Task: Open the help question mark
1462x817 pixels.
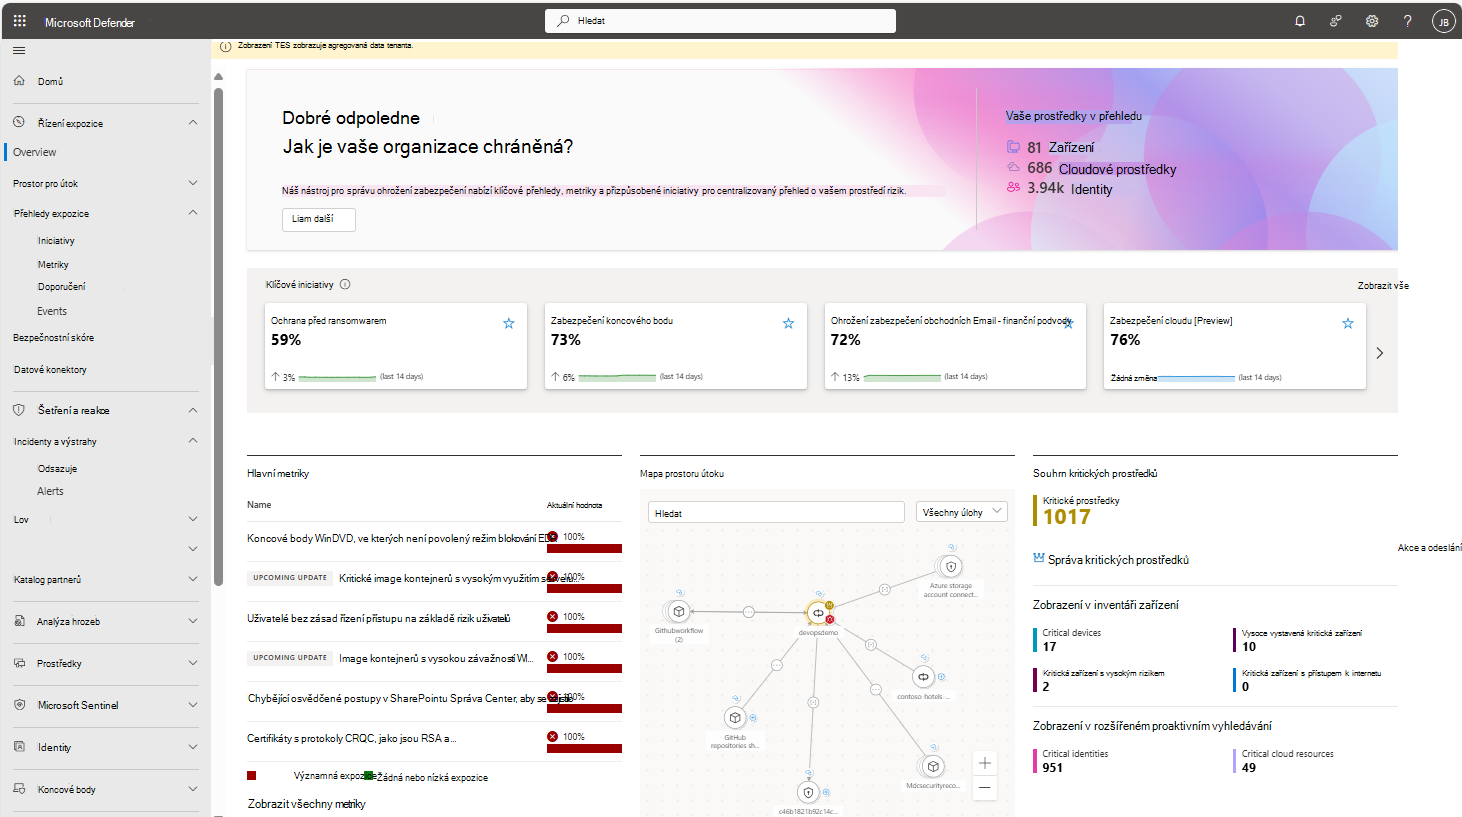Action: coord(1408,21)
